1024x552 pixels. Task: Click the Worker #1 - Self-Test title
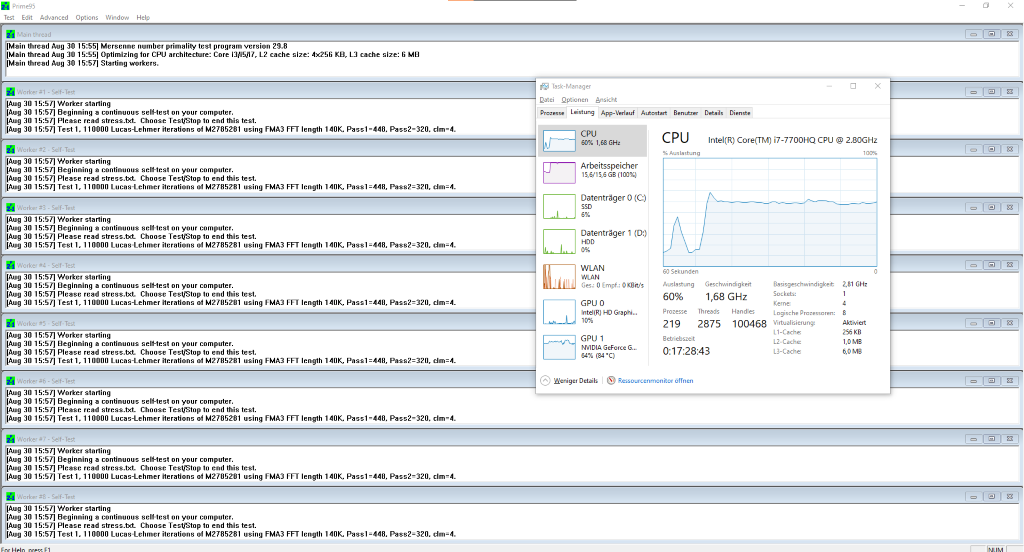46,92
